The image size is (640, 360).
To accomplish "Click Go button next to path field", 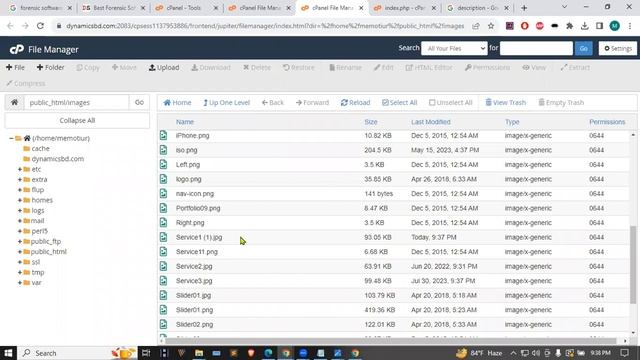I will pyautogui.click(x=139, y=102).
